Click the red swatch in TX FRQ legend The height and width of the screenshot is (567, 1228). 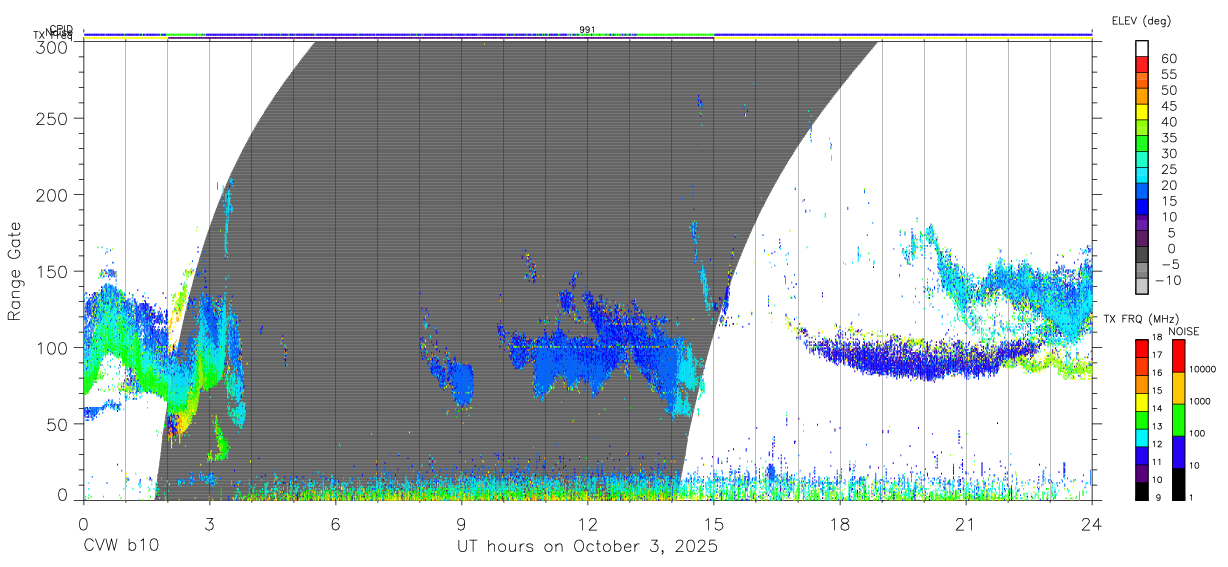pos(1142,349)
